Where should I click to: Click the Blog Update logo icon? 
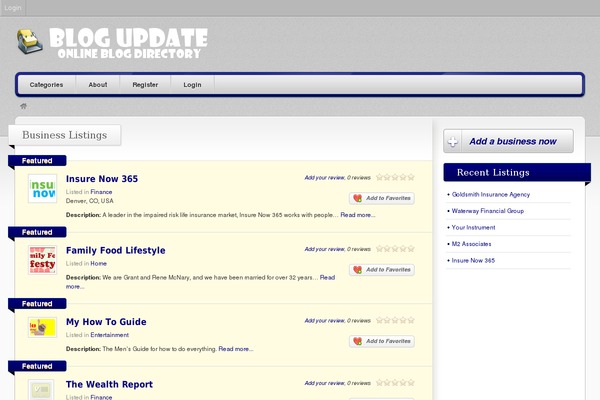coord(29,41)
